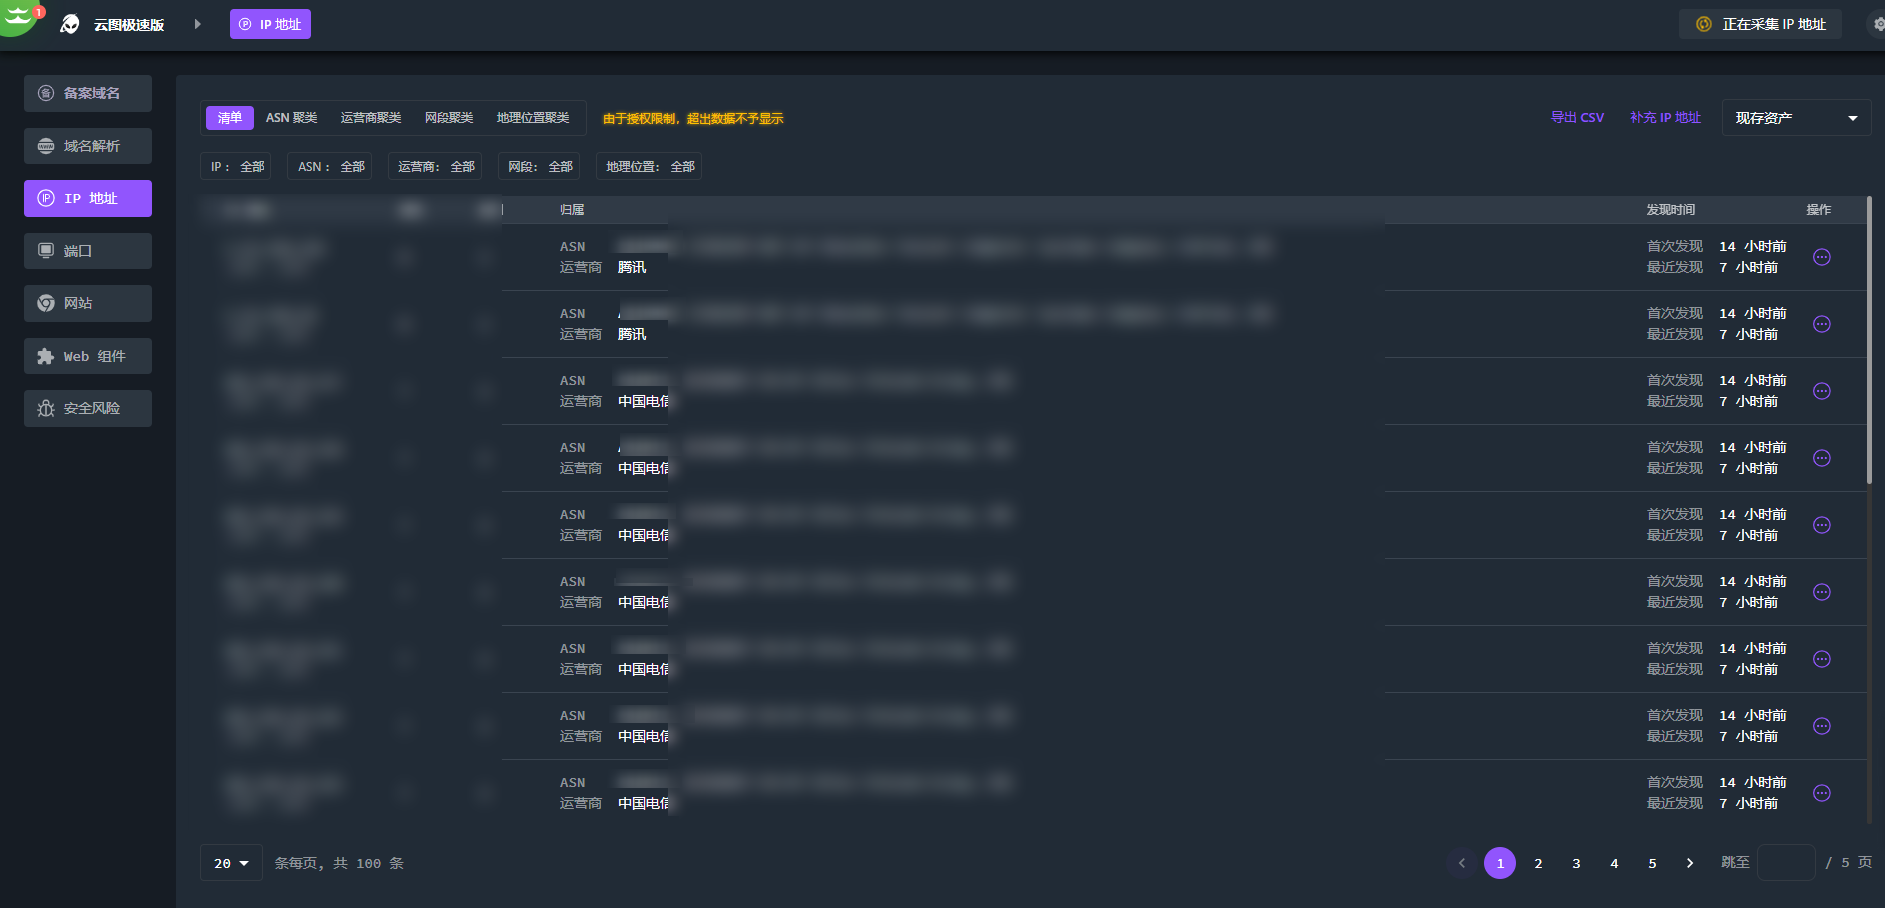Click the 跳至 page number input

(x=1786, y=863)
